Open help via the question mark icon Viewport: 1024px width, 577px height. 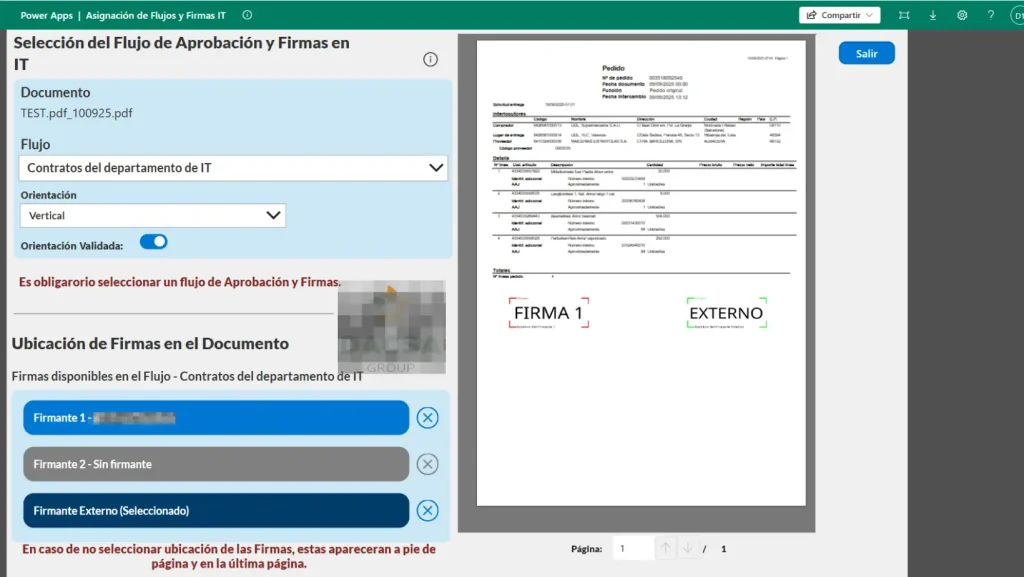989,15
